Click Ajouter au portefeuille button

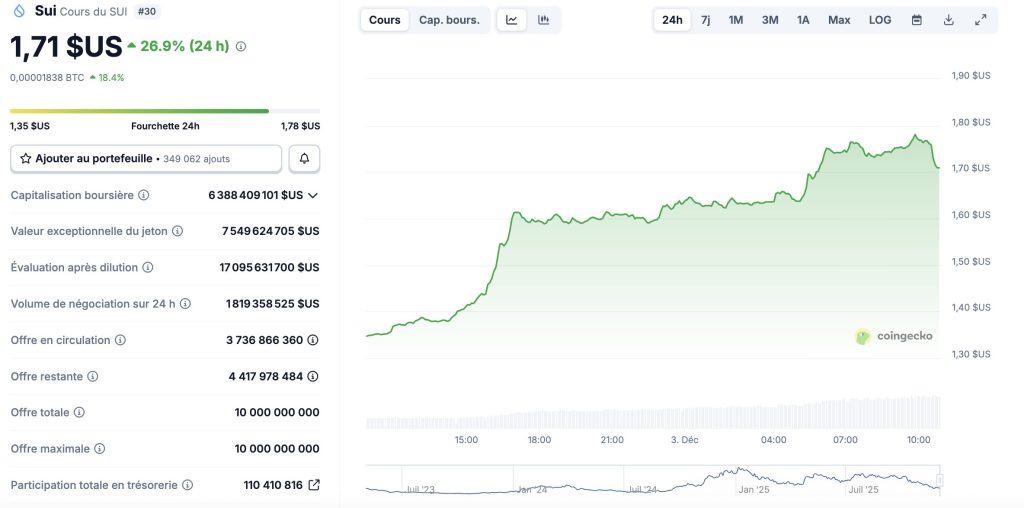point(146,158)
